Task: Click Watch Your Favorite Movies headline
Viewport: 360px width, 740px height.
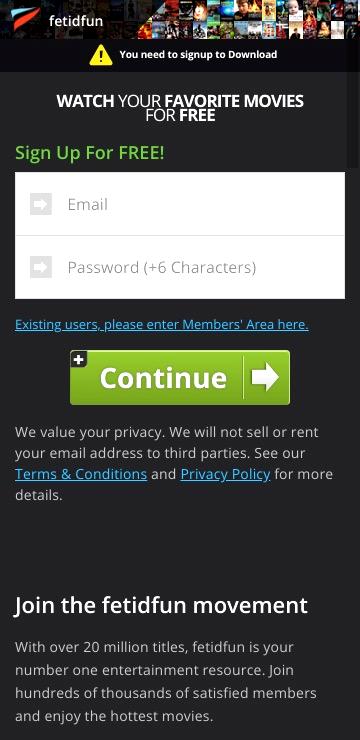Action: pos(180,108)
